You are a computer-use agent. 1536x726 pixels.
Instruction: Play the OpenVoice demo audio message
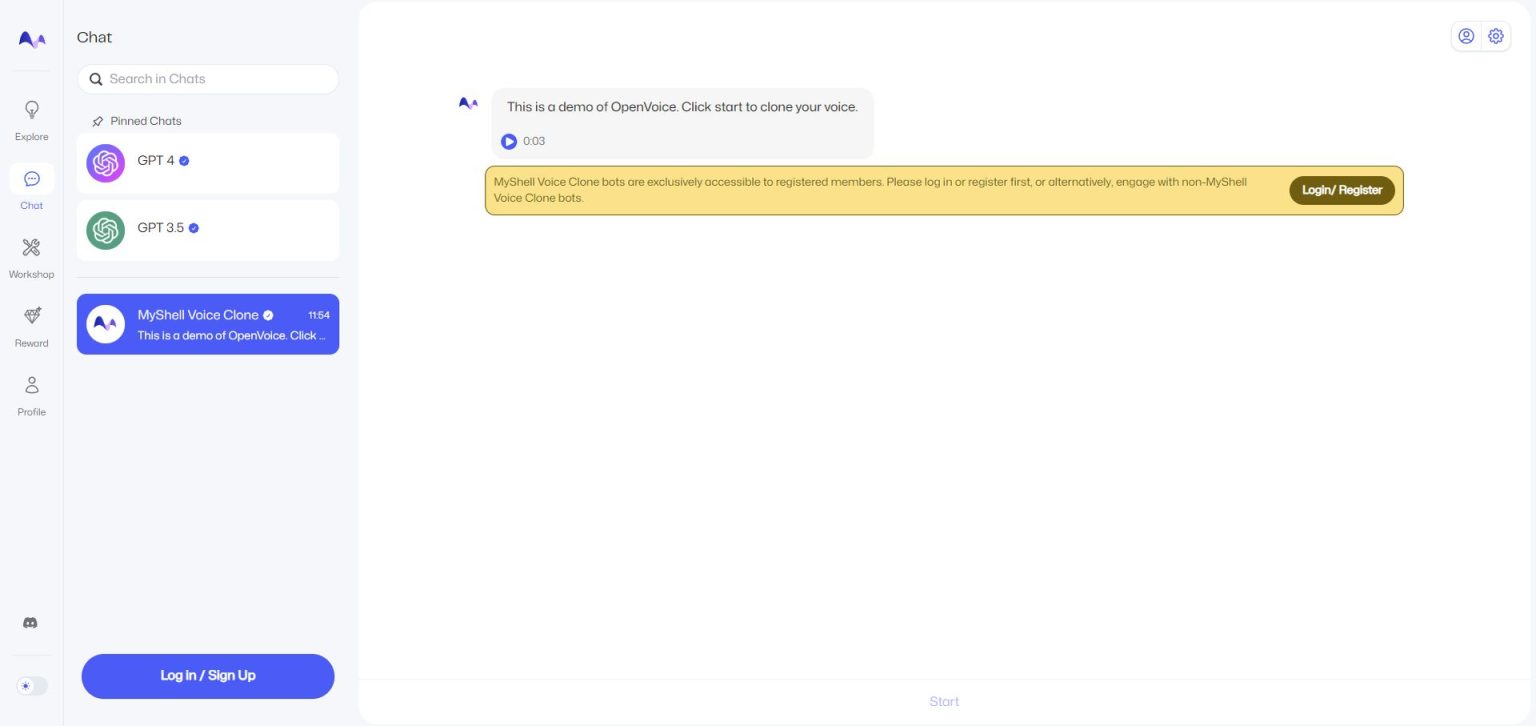(x=509, y=141)
